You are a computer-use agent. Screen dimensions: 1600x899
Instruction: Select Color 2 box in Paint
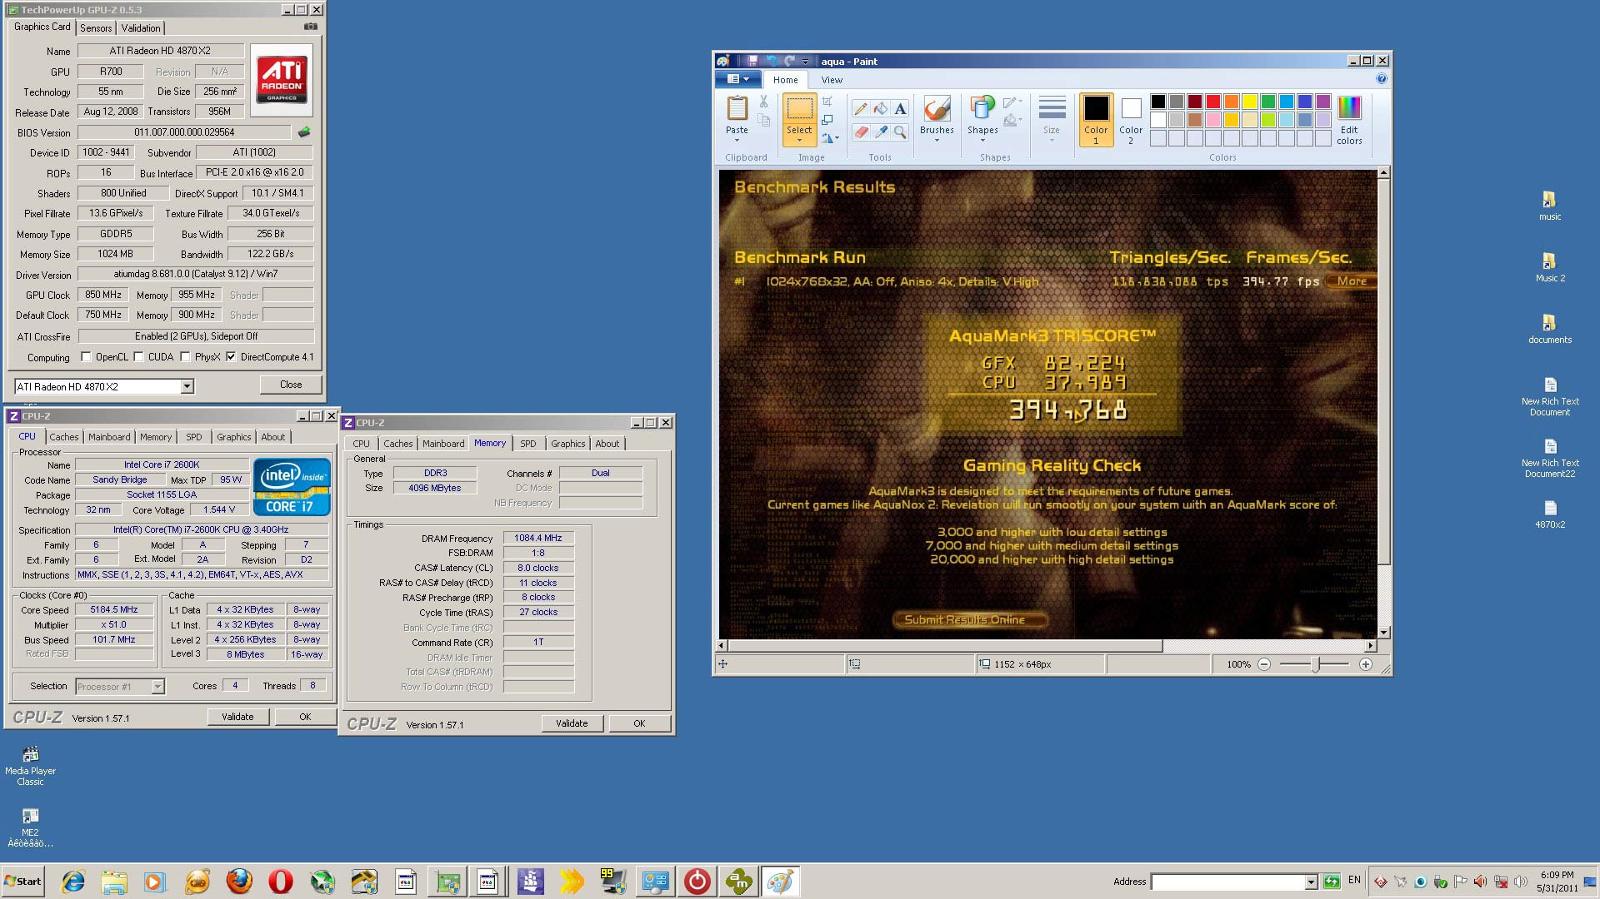pos(1131,120)
